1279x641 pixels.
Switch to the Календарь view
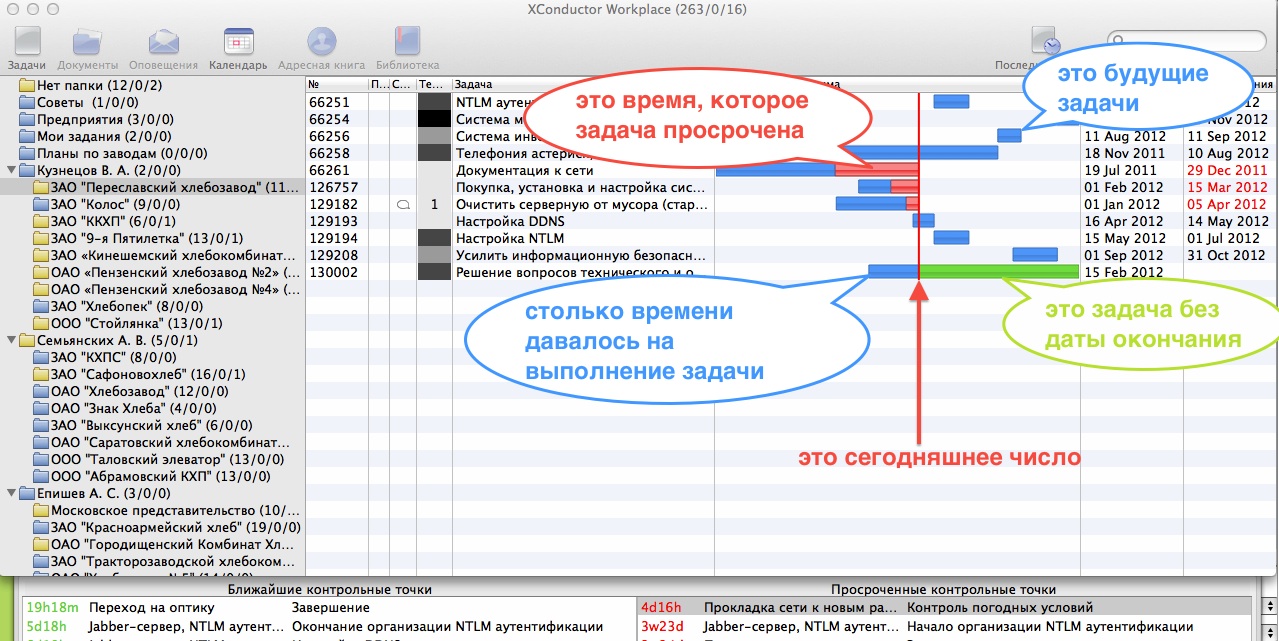[238, 43]
